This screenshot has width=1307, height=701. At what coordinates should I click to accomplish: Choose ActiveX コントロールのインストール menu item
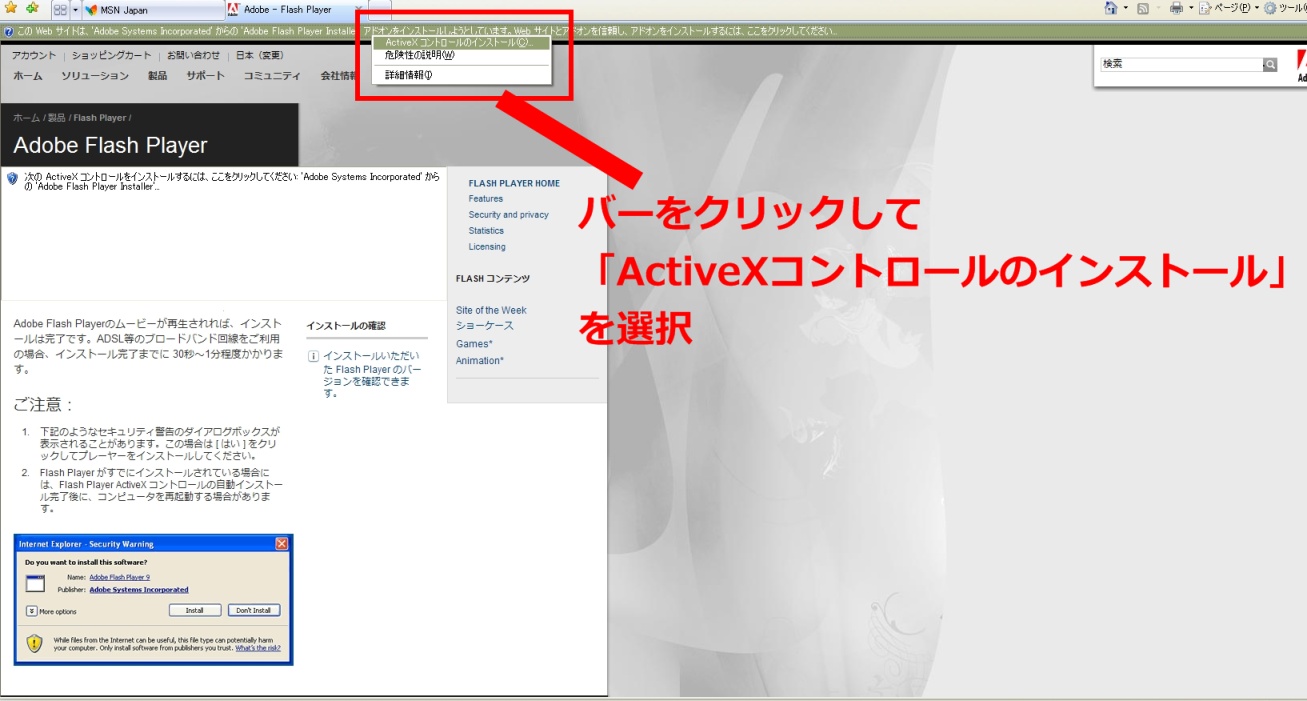(x=460, y=43)
